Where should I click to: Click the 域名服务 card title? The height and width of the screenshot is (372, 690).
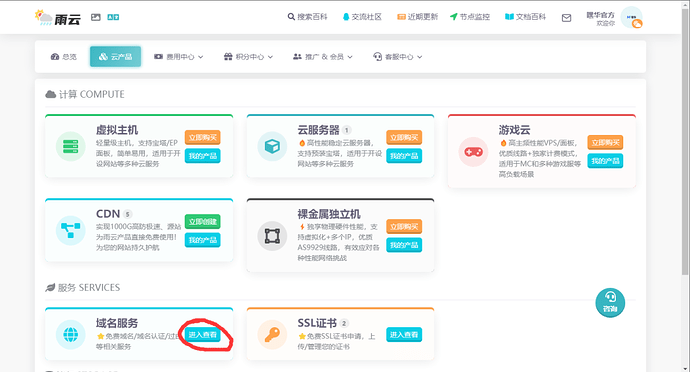pyautogui.click(x=117, y=323)
